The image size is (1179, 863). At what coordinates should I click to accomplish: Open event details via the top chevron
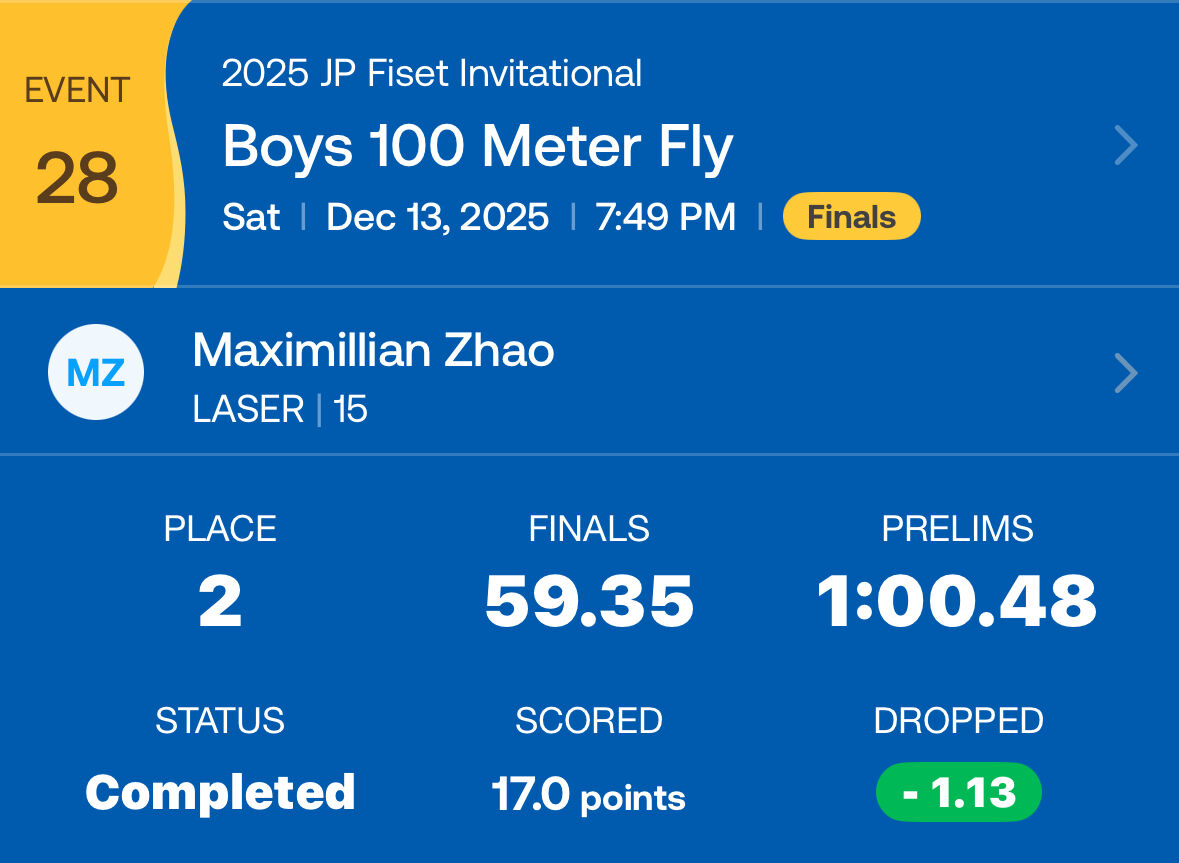[1126, 146]
